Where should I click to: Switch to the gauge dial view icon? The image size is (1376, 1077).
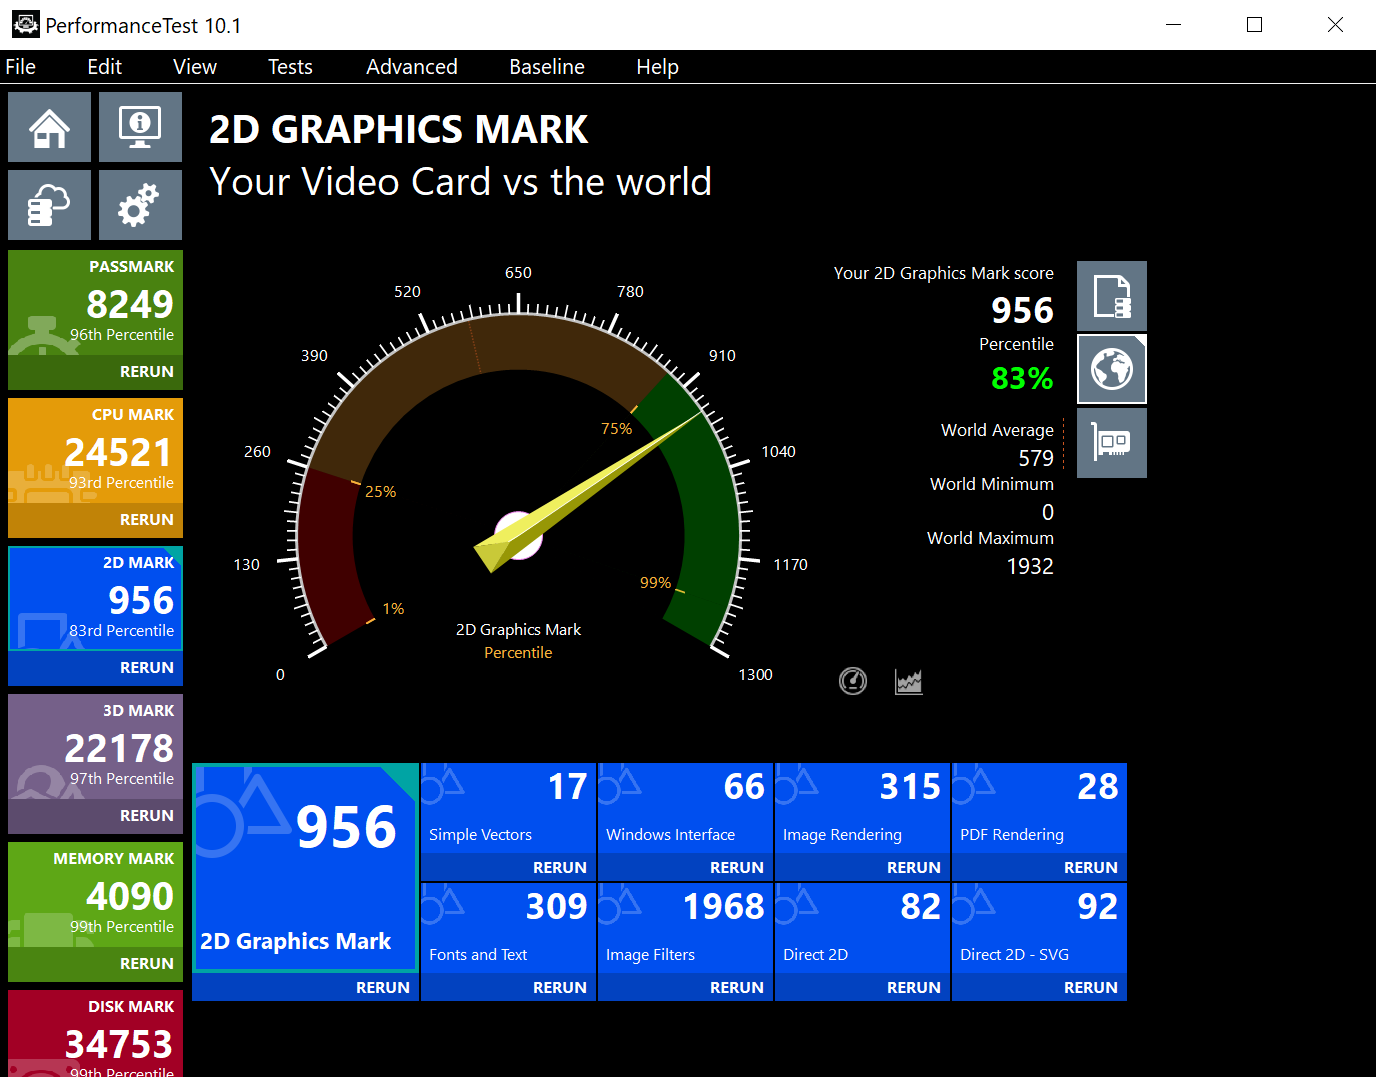[x=852, y=681]
